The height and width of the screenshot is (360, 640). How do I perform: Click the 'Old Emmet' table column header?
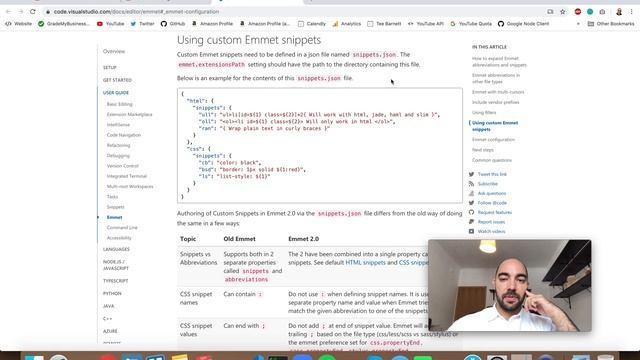[x=239, y=239]
